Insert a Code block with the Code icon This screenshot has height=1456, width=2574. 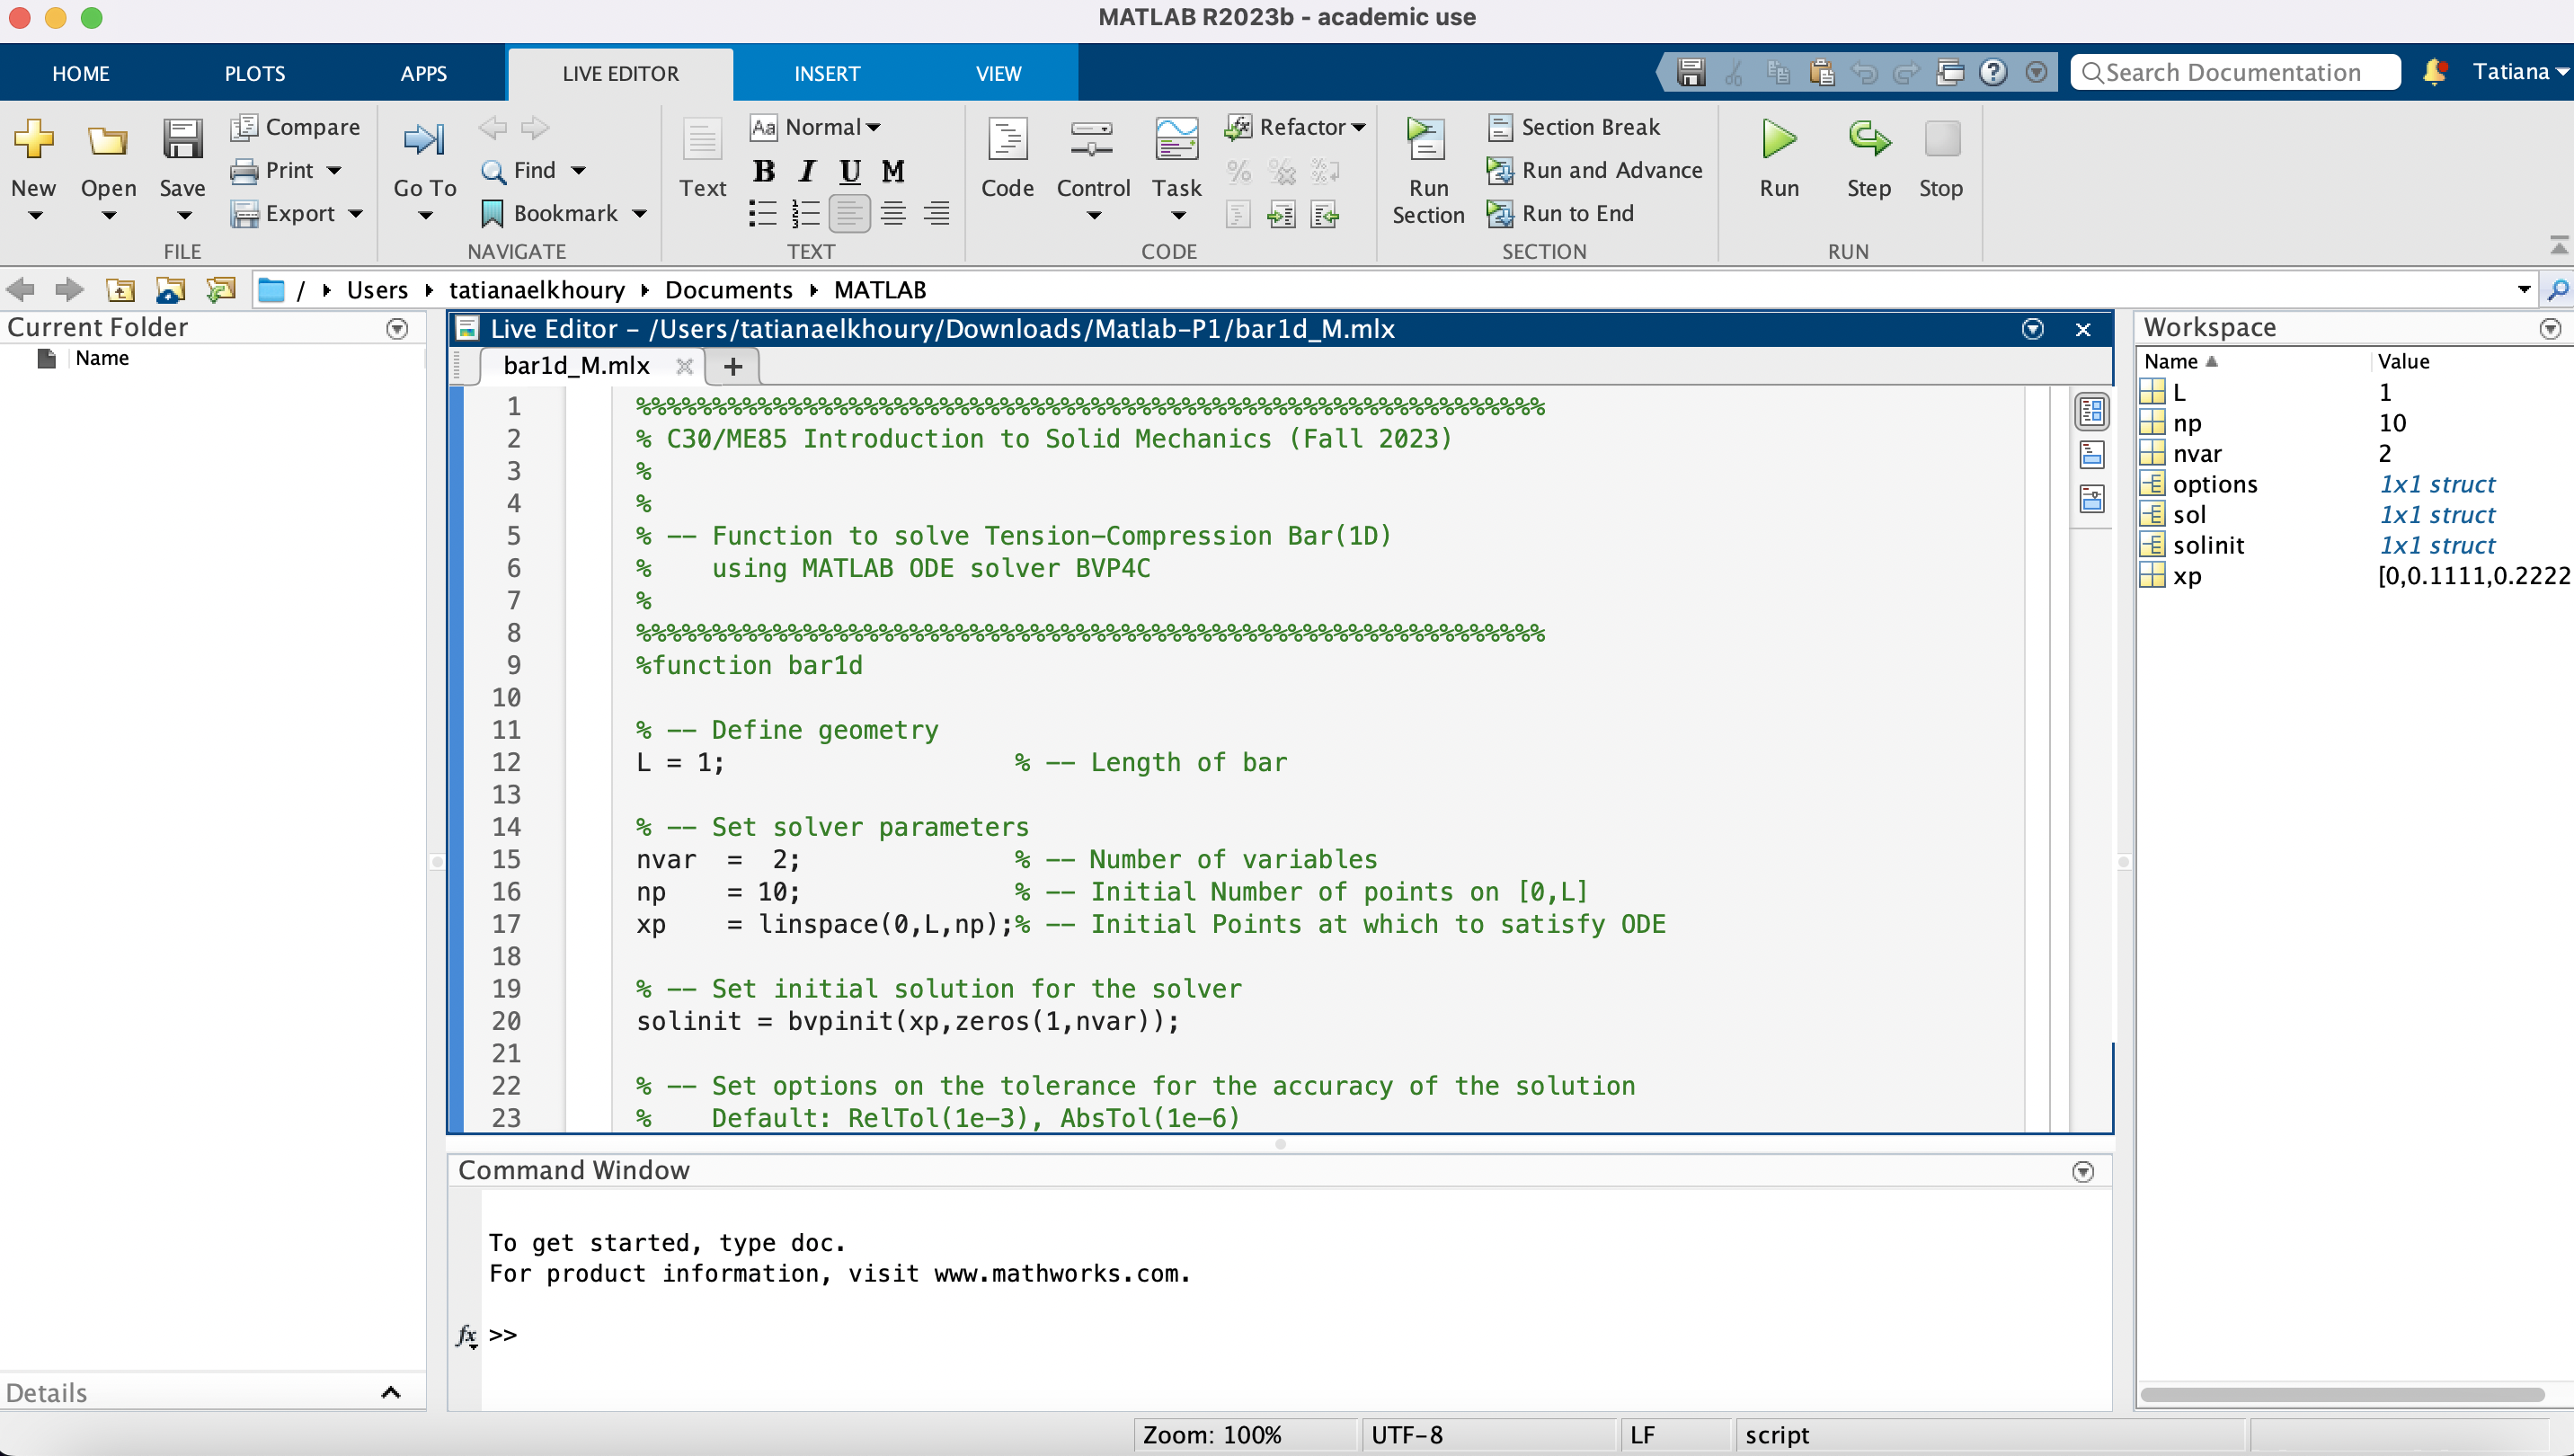click(x=1006, y=140)
